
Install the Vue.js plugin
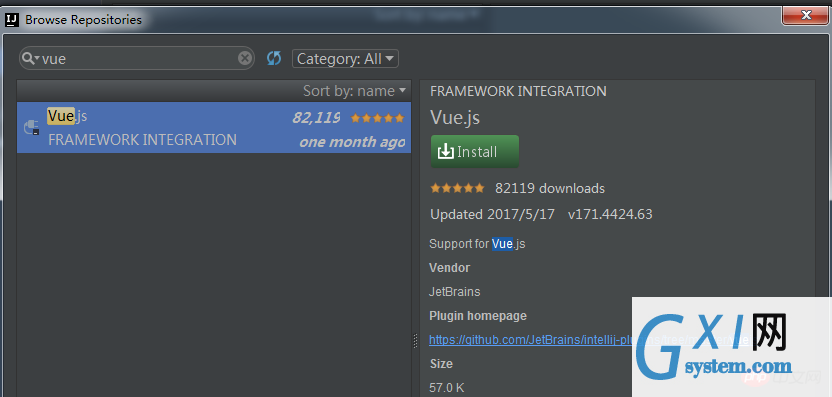tap(475, 152)
